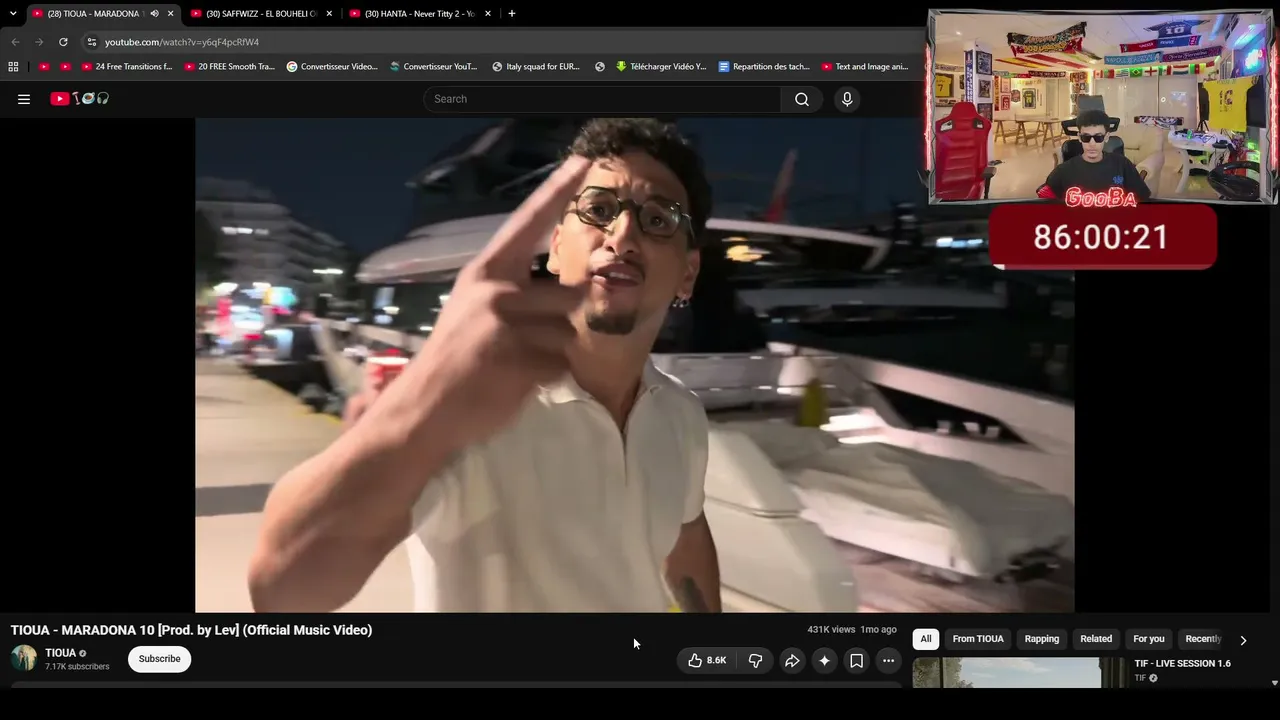Image resolution: width=1280 pixels, height=720 pixels.
Task: Start voice search with the microphone
Action: 847,99
